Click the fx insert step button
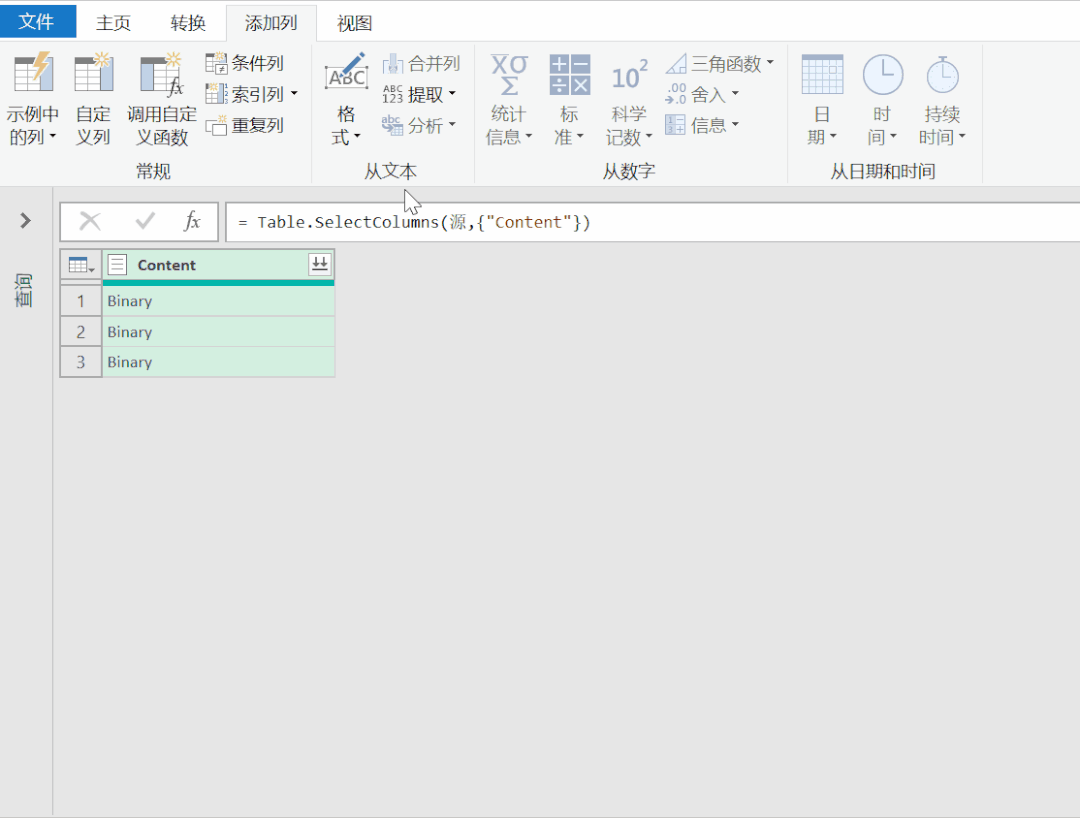Viewport: 1080px width, 818px height. pos(192,221)
